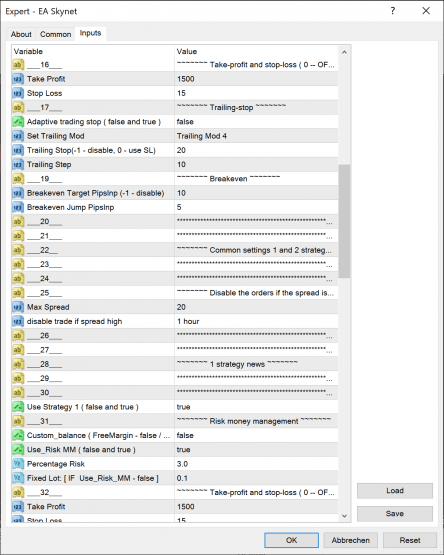The height and width of the screenshot is (555, 444).
Task: Edit the Breakeven Target PipsInp value 10
Action: (256, 193)
